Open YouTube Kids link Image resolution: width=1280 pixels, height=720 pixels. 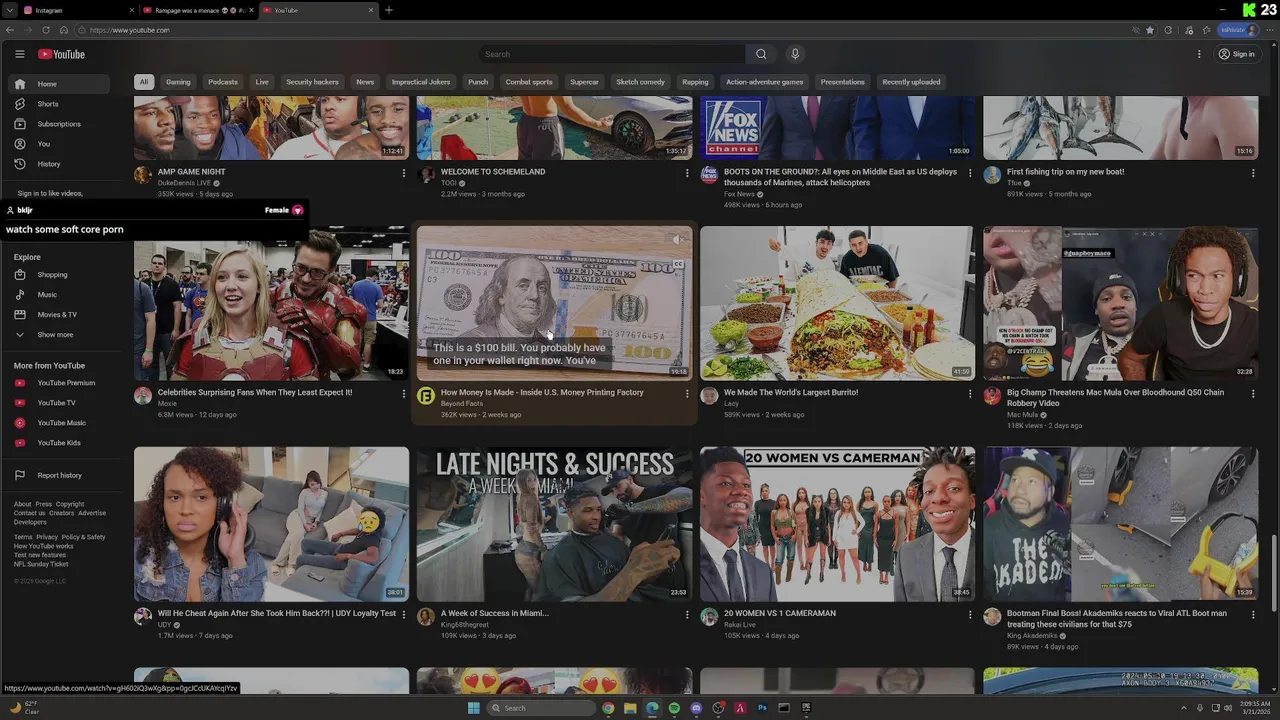[59, 443]
